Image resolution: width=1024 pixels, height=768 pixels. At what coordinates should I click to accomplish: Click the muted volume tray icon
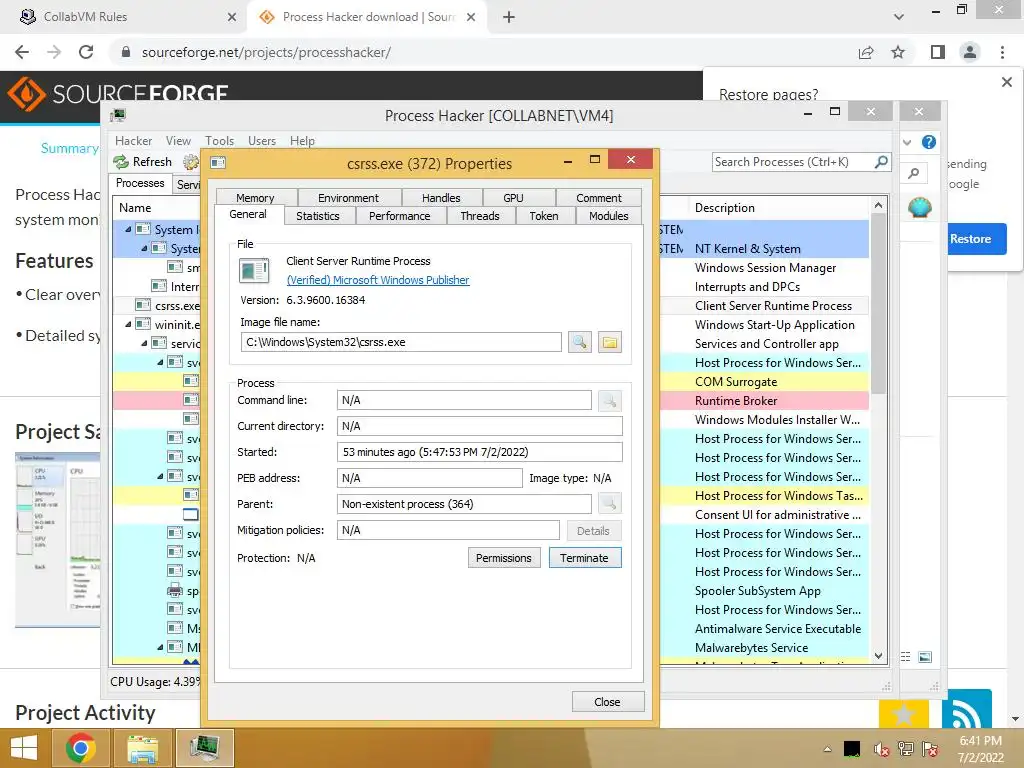(881, 749)
